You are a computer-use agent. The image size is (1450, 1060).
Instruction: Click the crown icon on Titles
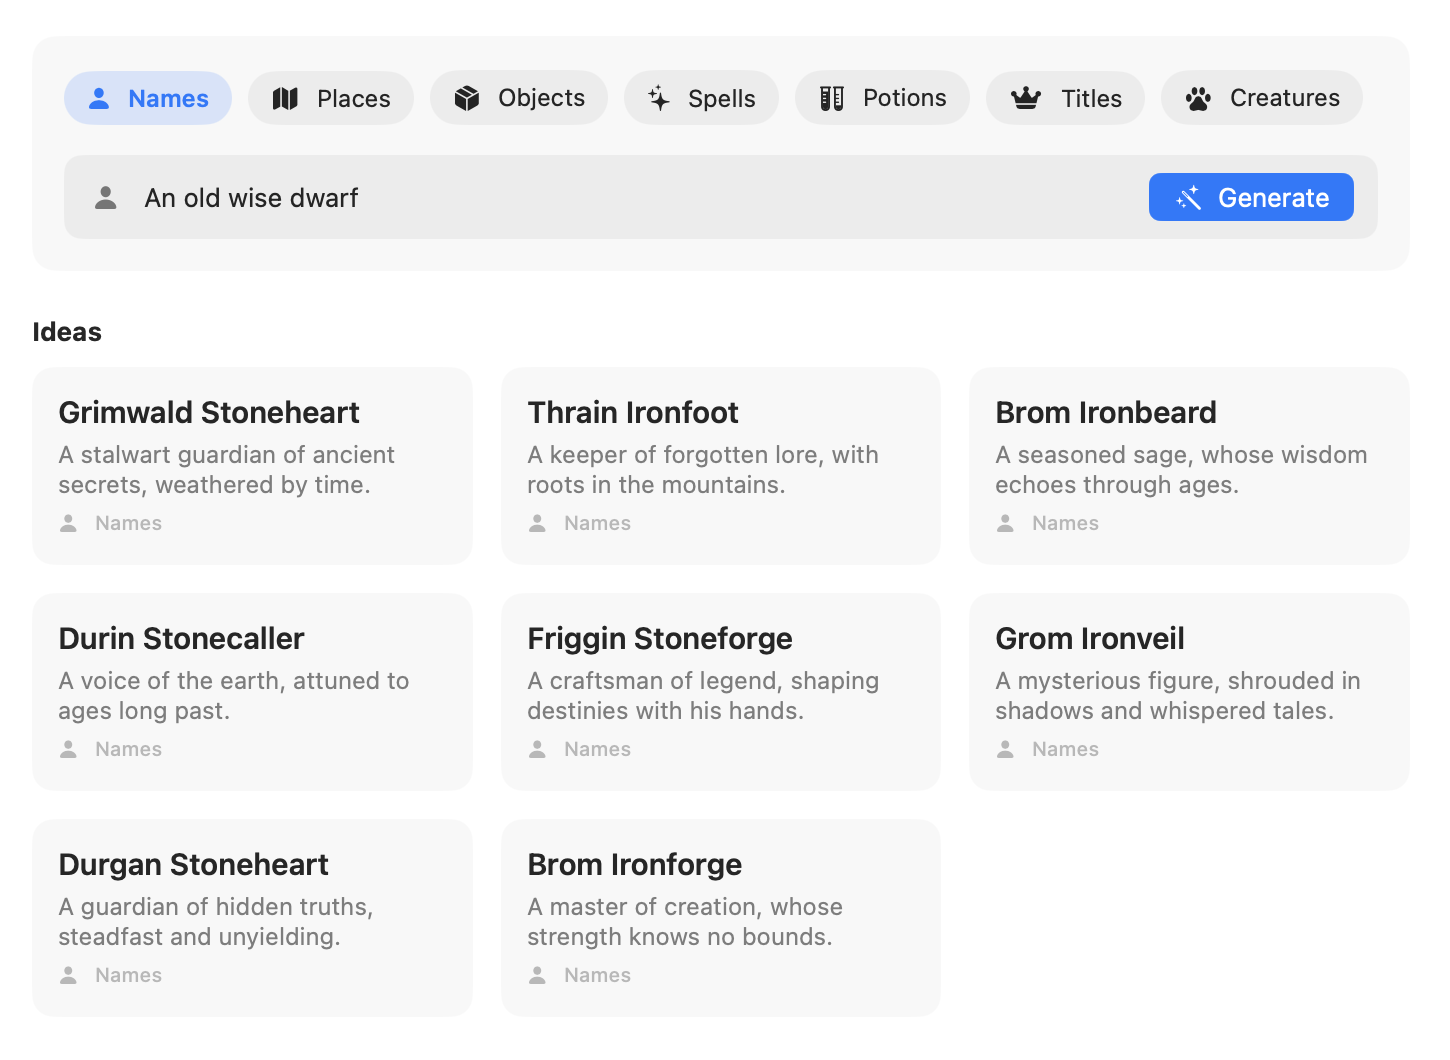pyautogui.click(x=1026, y=98)
